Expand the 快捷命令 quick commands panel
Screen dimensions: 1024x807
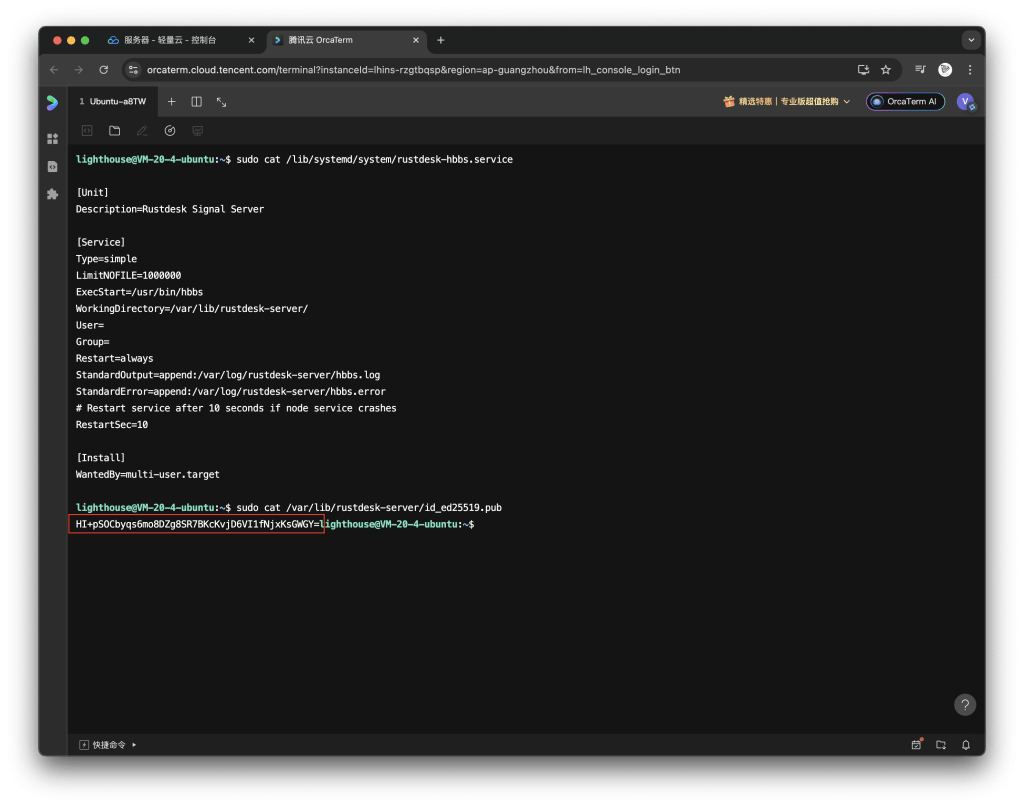click(x=109, y=745)
